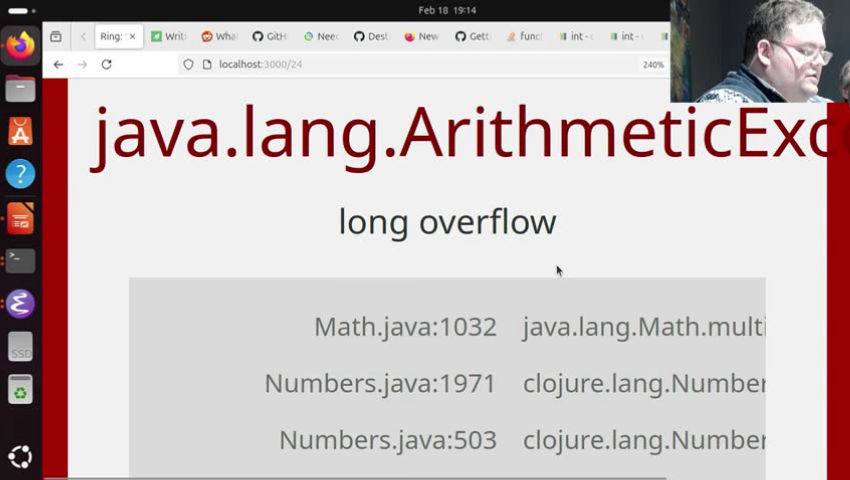Click the Numbers.java:1971 trace entry

pos(380,384)
